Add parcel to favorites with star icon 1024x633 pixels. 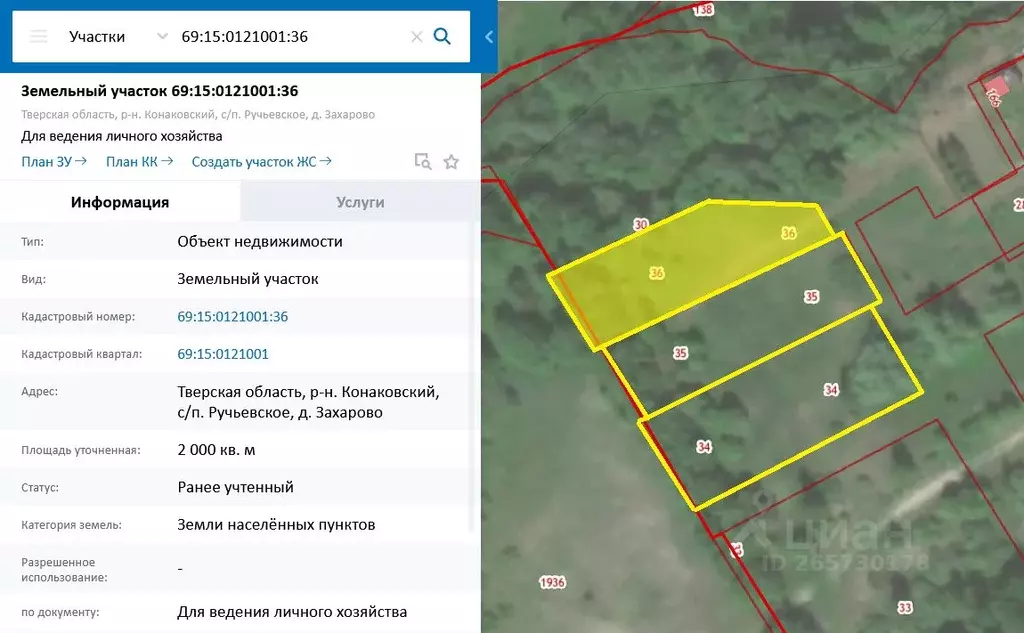[x=451, y=161]
